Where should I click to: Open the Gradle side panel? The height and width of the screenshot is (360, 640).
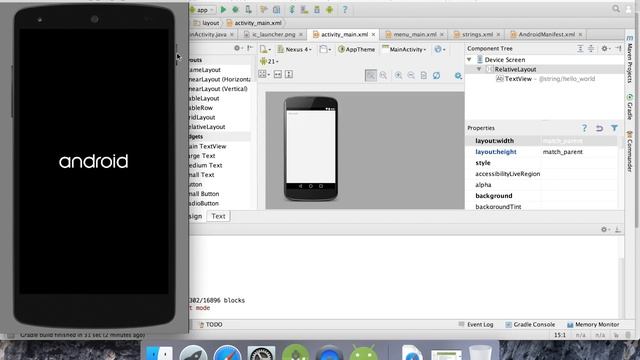point(630,107)
